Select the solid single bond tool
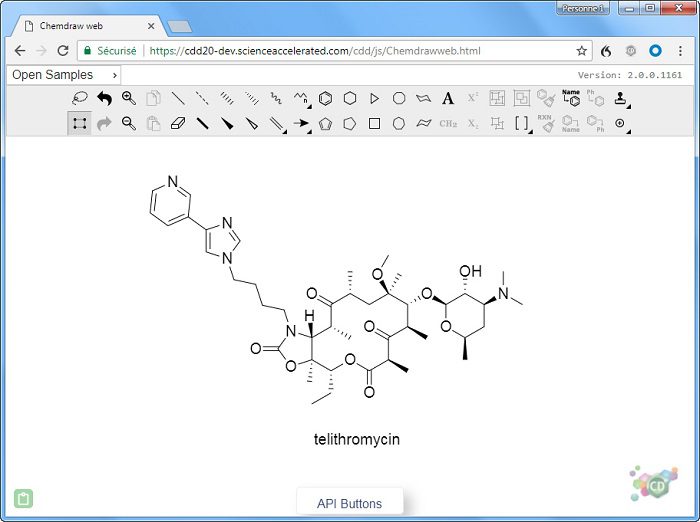Screen dimensions: 700x522 click(x=178, y=98)
